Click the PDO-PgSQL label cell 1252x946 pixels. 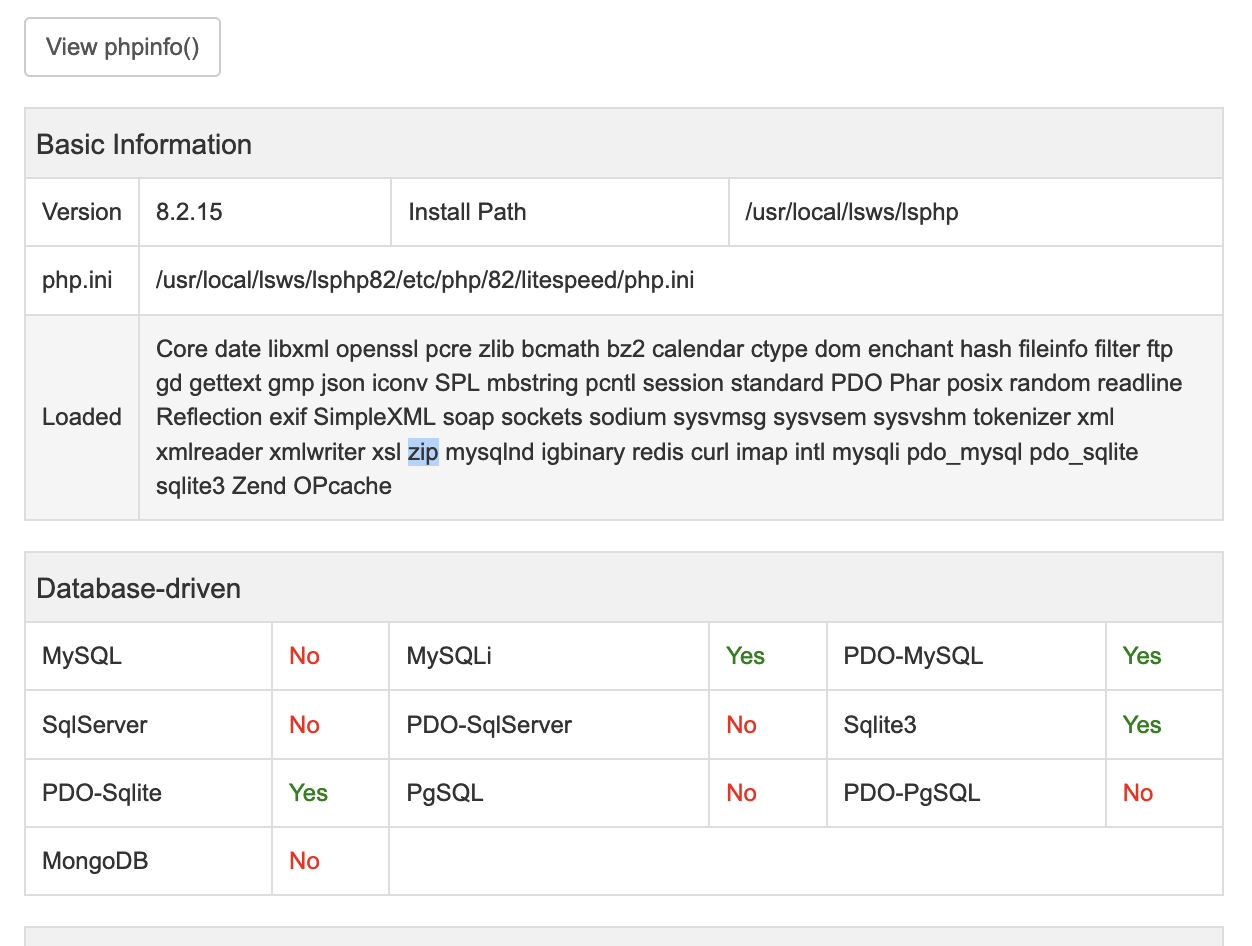coord(912,793)
